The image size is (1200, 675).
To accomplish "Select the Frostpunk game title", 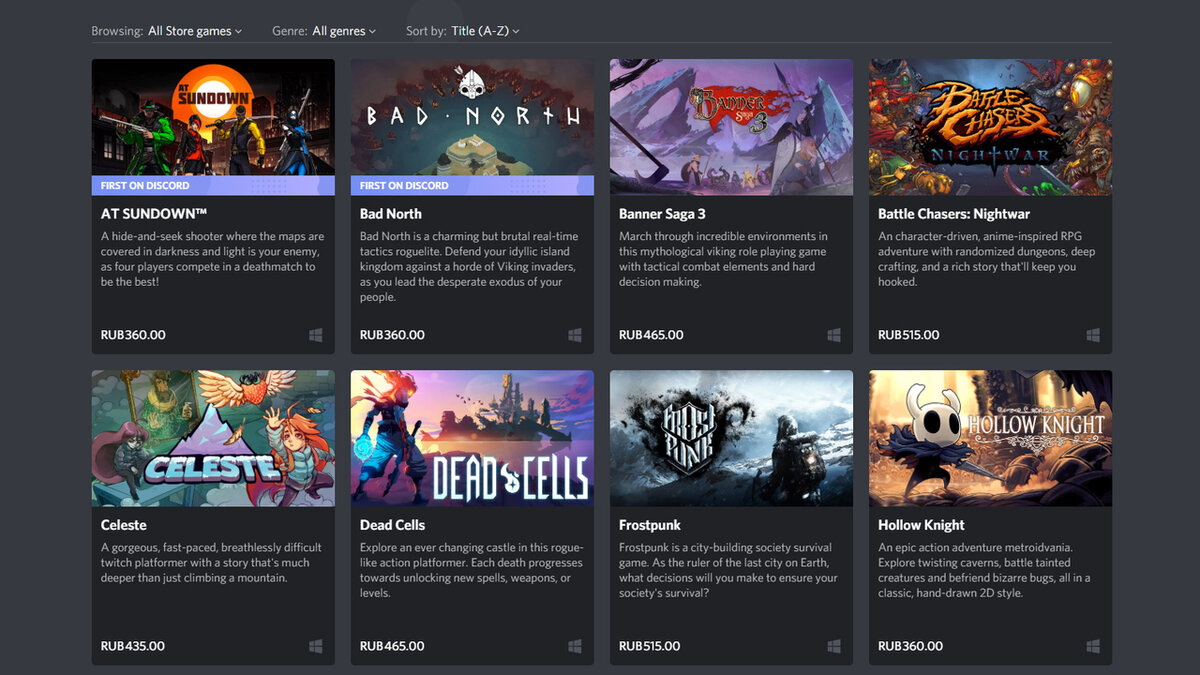I will coord(651,525).
